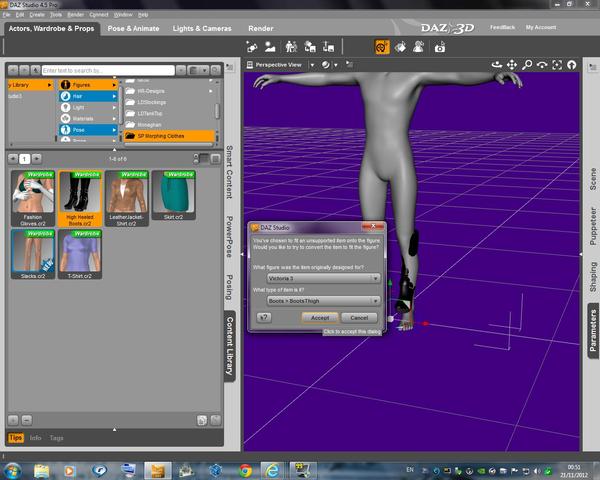This screenshot has height=480, width=600.
Task: Select the highlighted orange active tool icon
Action: pos(382,47)
